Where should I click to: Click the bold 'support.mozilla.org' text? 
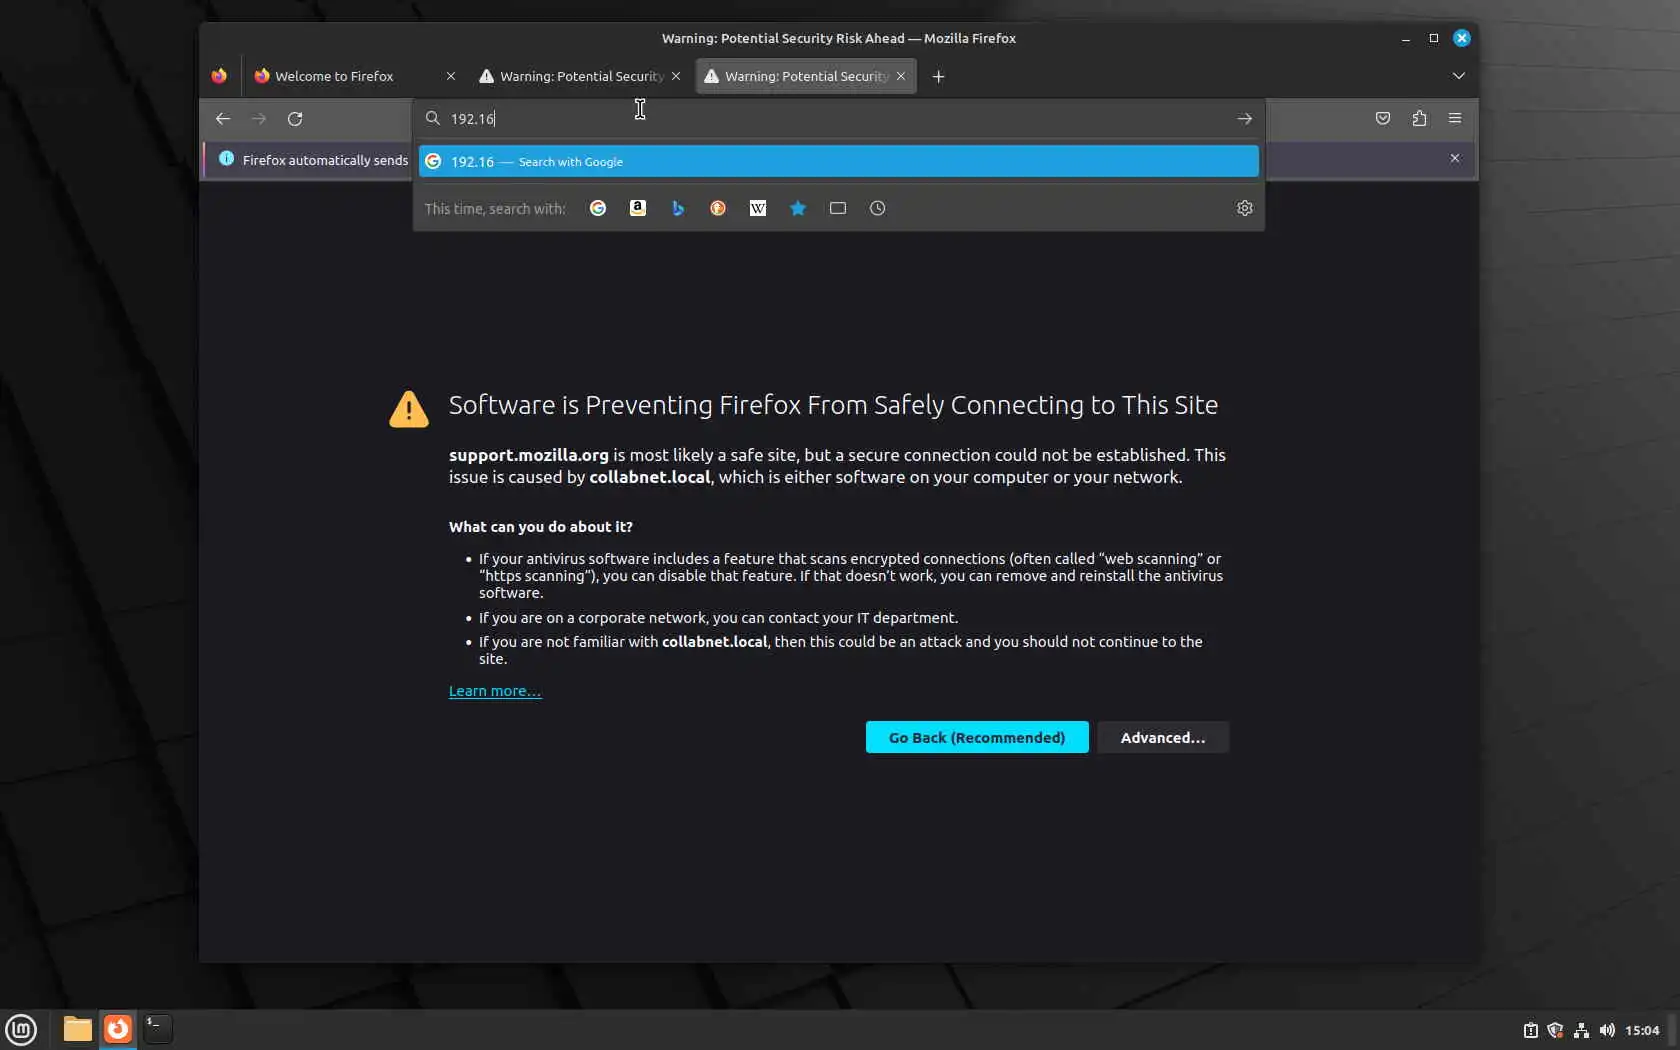pyautogui.click(x=529, y=455)
